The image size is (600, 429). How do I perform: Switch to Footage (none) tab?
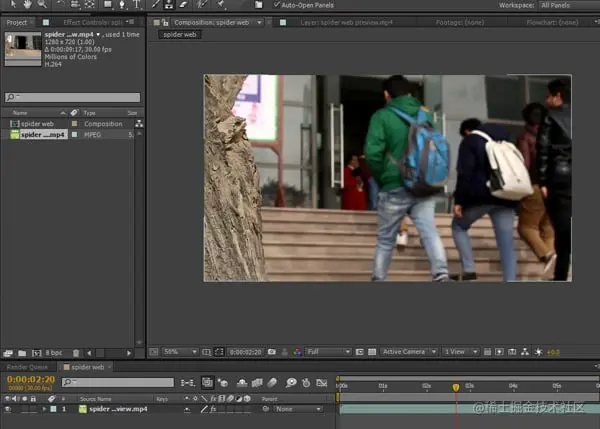(x=460, y=23)
